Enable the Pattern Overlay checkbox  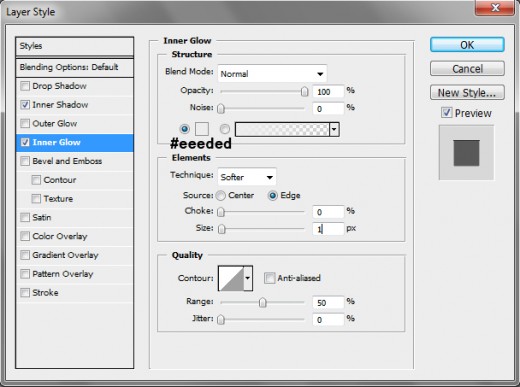pyautogui.click(x=25, y=274)
